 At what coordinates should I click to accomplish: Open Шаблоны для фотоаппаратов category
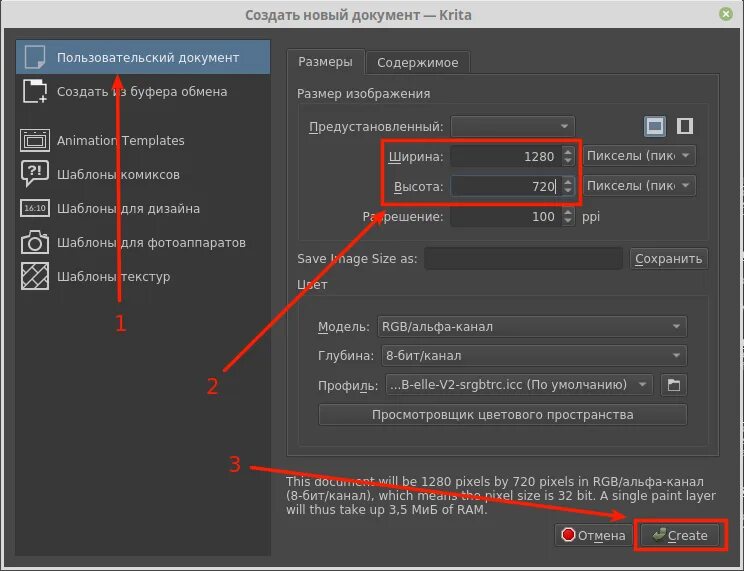143,243
